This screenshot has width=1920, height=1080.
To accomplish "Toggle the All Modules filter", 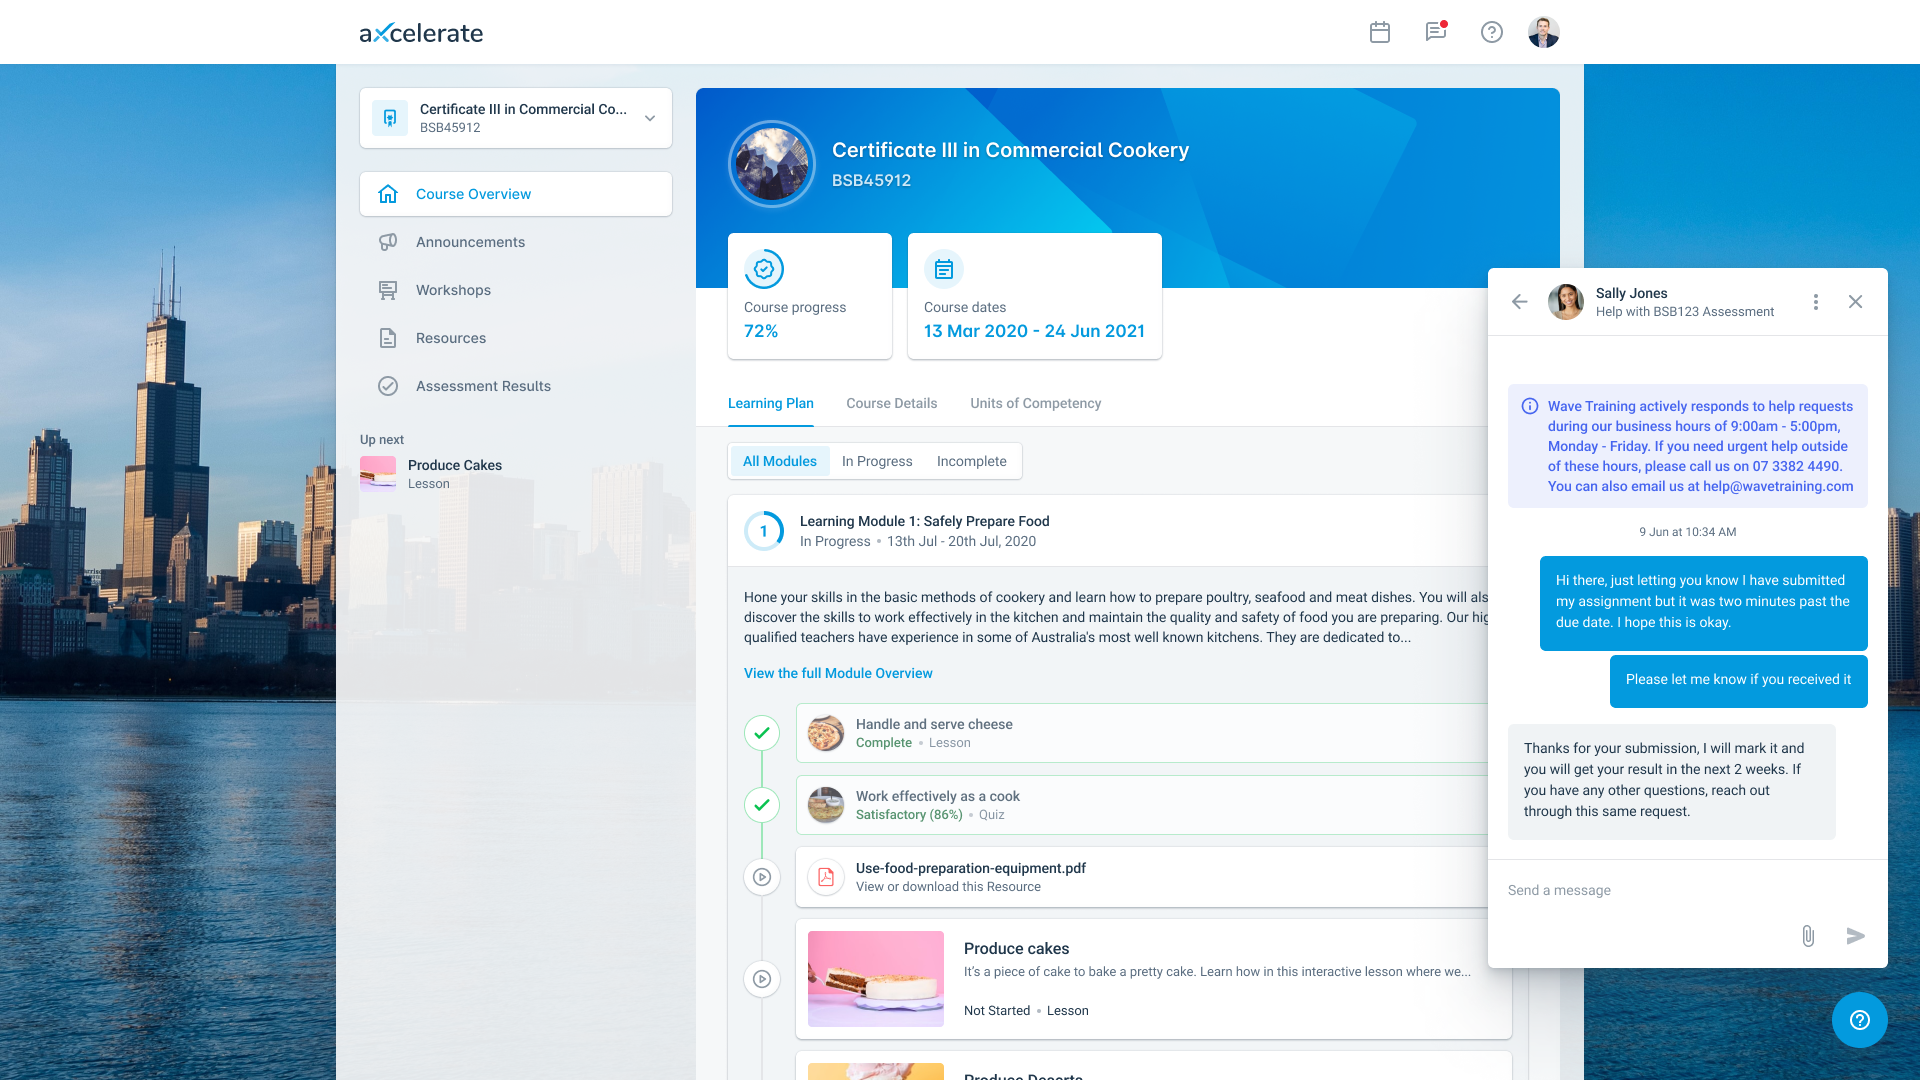I will (x=780, y=461).
